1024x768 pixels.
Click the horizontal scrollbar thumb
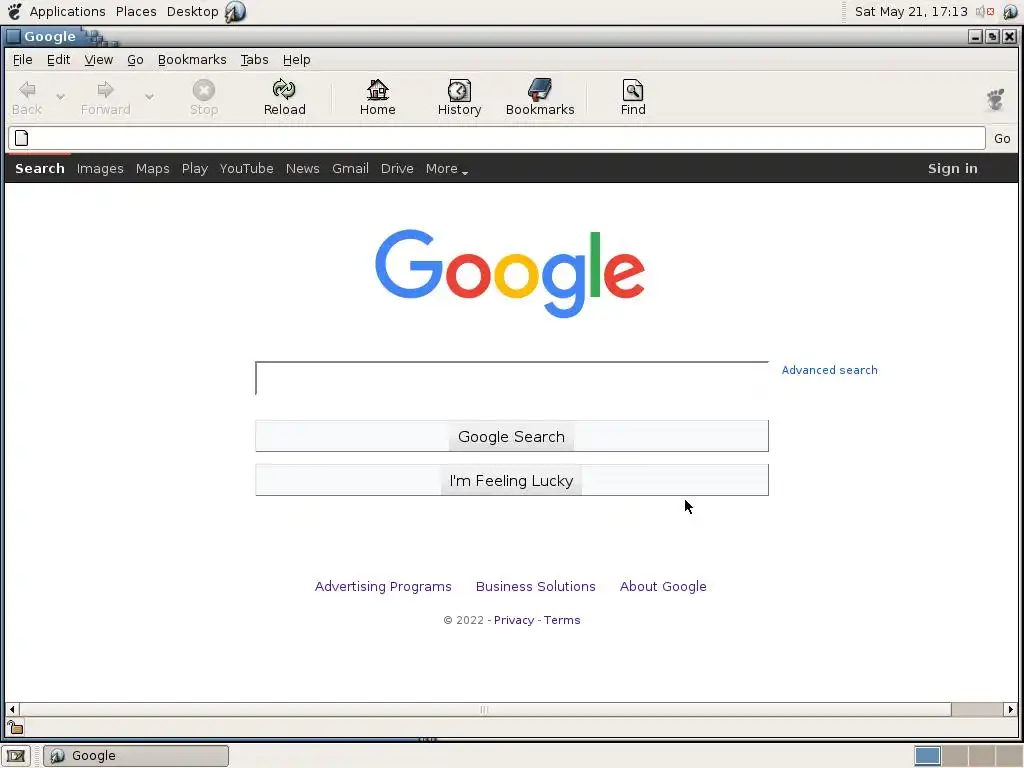tap(485, 709)
